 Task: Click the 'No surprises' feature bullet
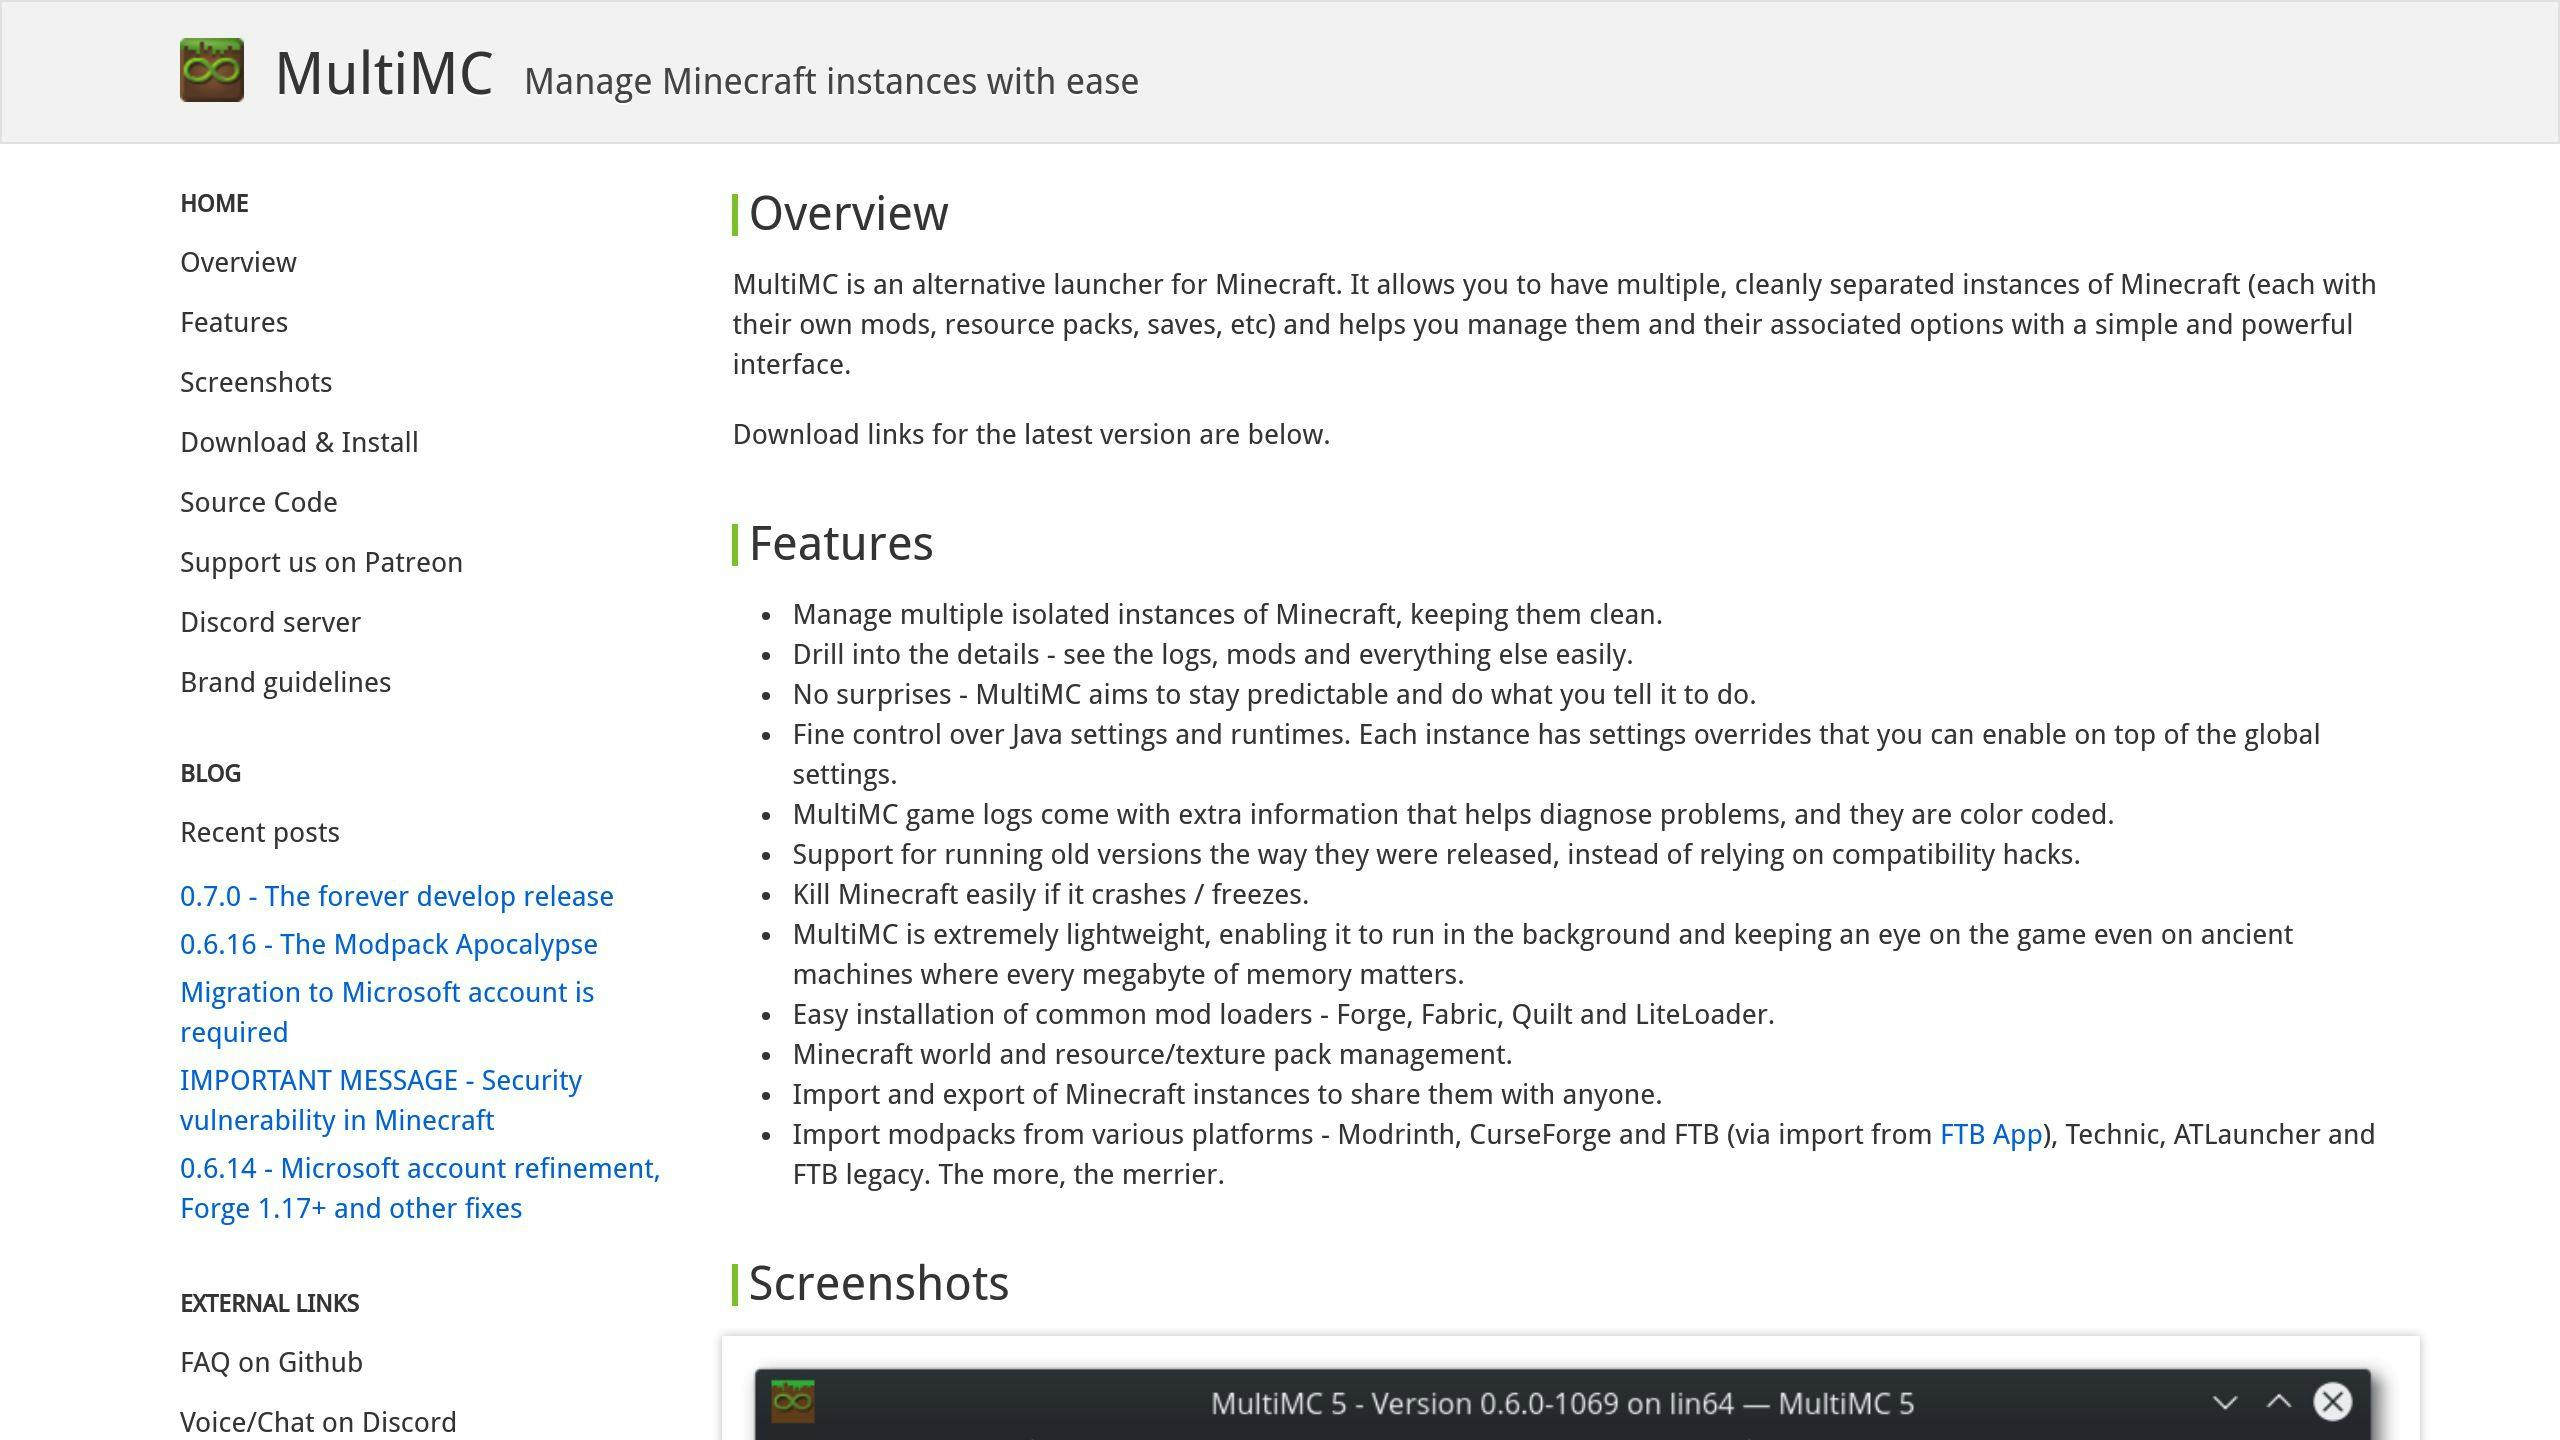[x=1274, y=694]
